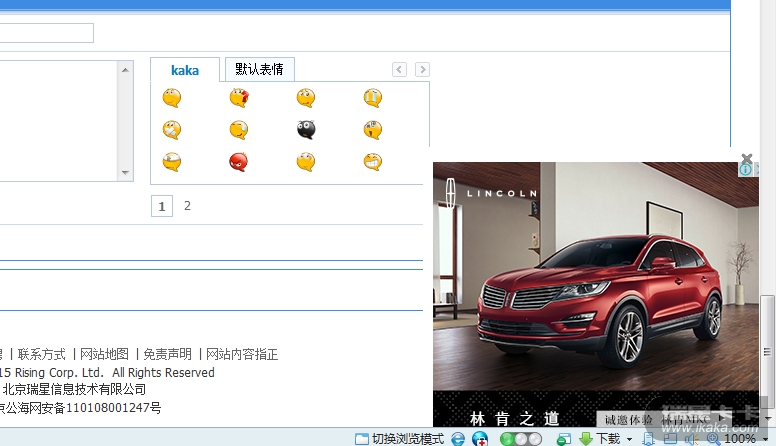This screenshot has height=446, width=776.
Task: Click the magnifier zoom icon
Action: tap(713, 439)
